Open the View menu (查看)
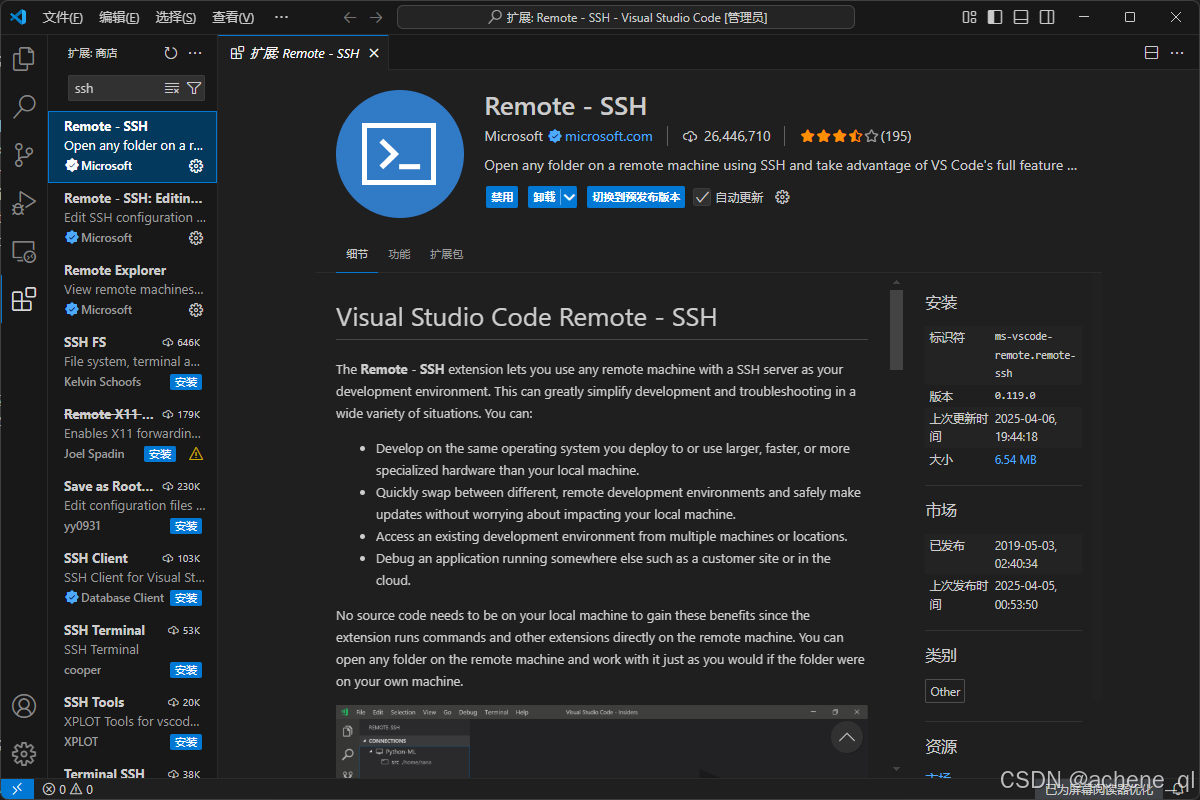 233,17
